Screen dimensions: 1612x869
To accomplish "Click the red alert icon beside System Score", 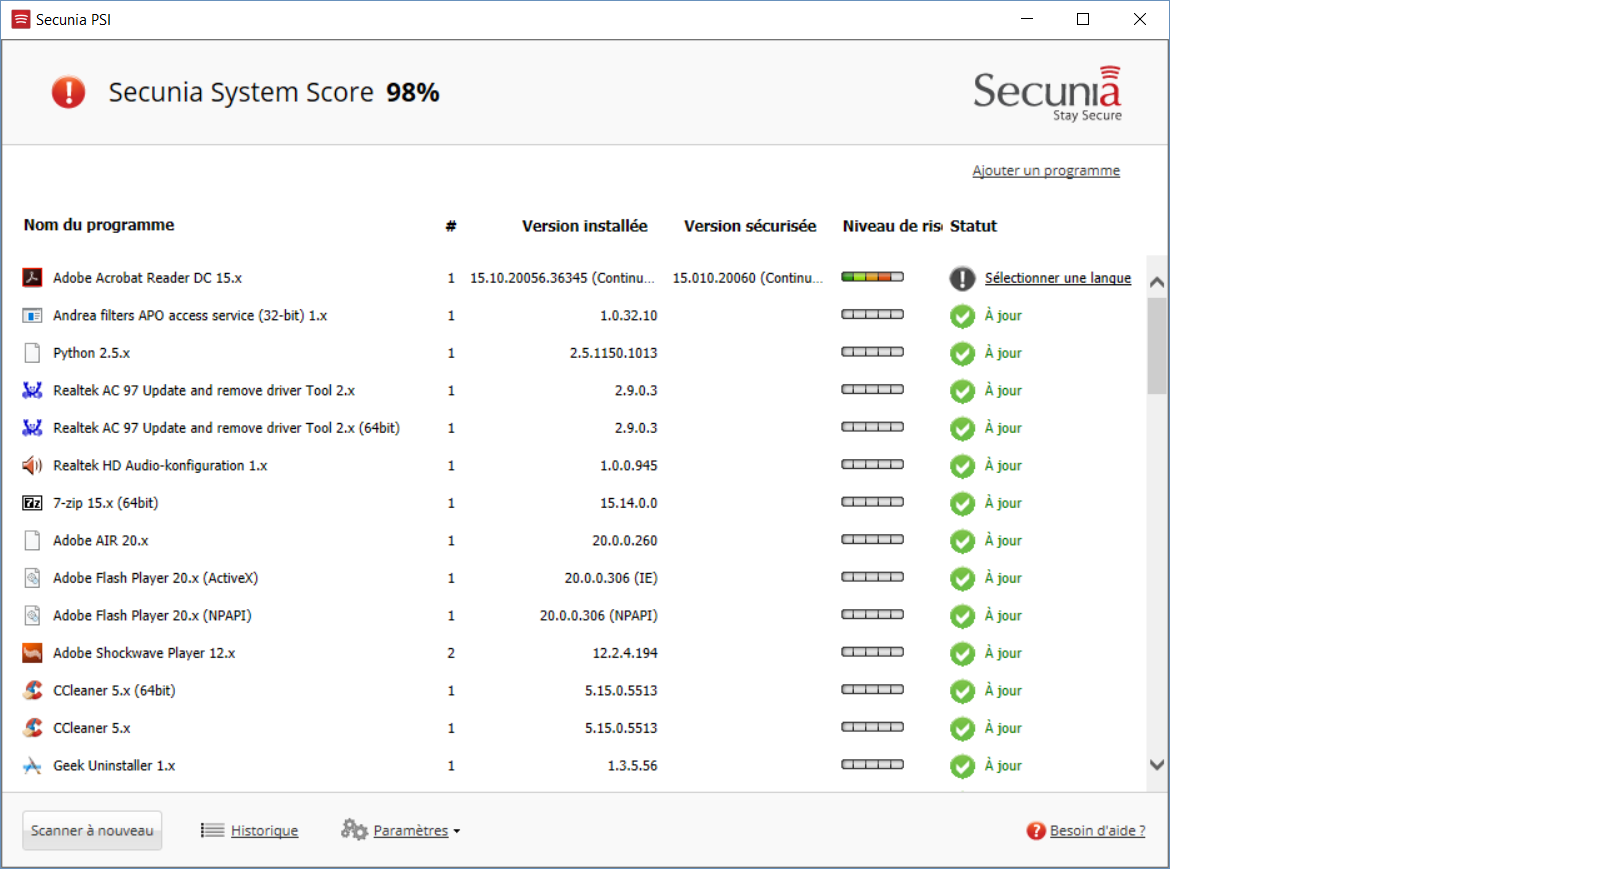I will click(68, 92).
